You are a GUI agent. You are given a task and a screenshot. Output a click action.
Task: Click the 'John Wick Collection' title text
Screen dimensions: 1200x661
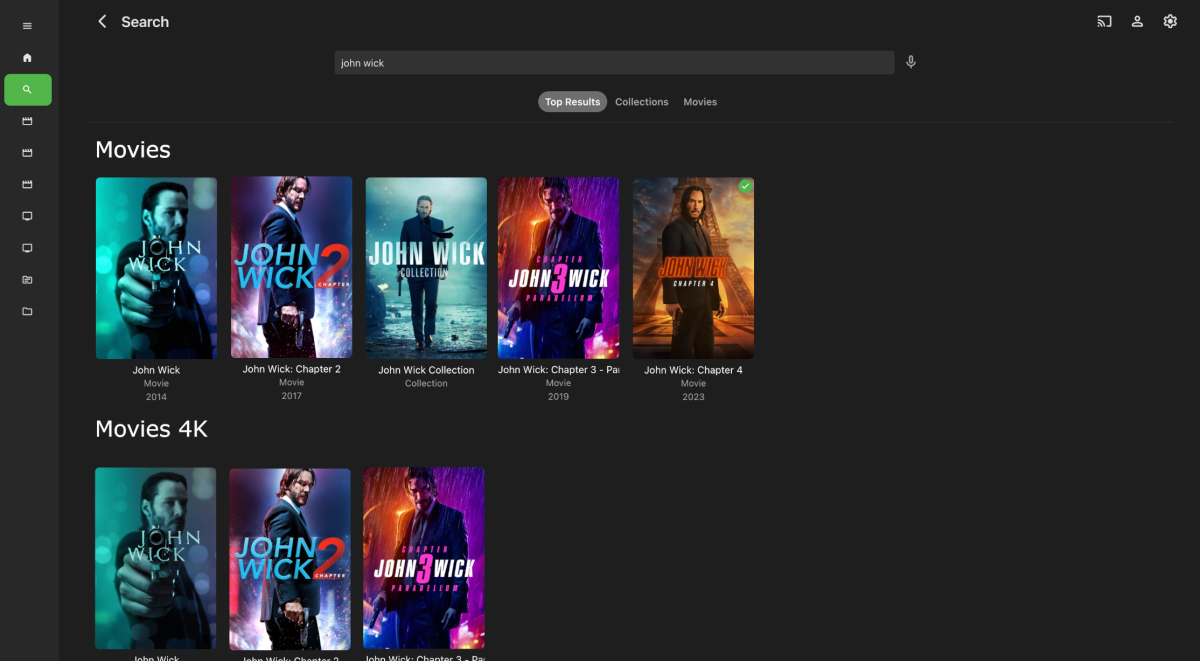click(x=426, y=370)
